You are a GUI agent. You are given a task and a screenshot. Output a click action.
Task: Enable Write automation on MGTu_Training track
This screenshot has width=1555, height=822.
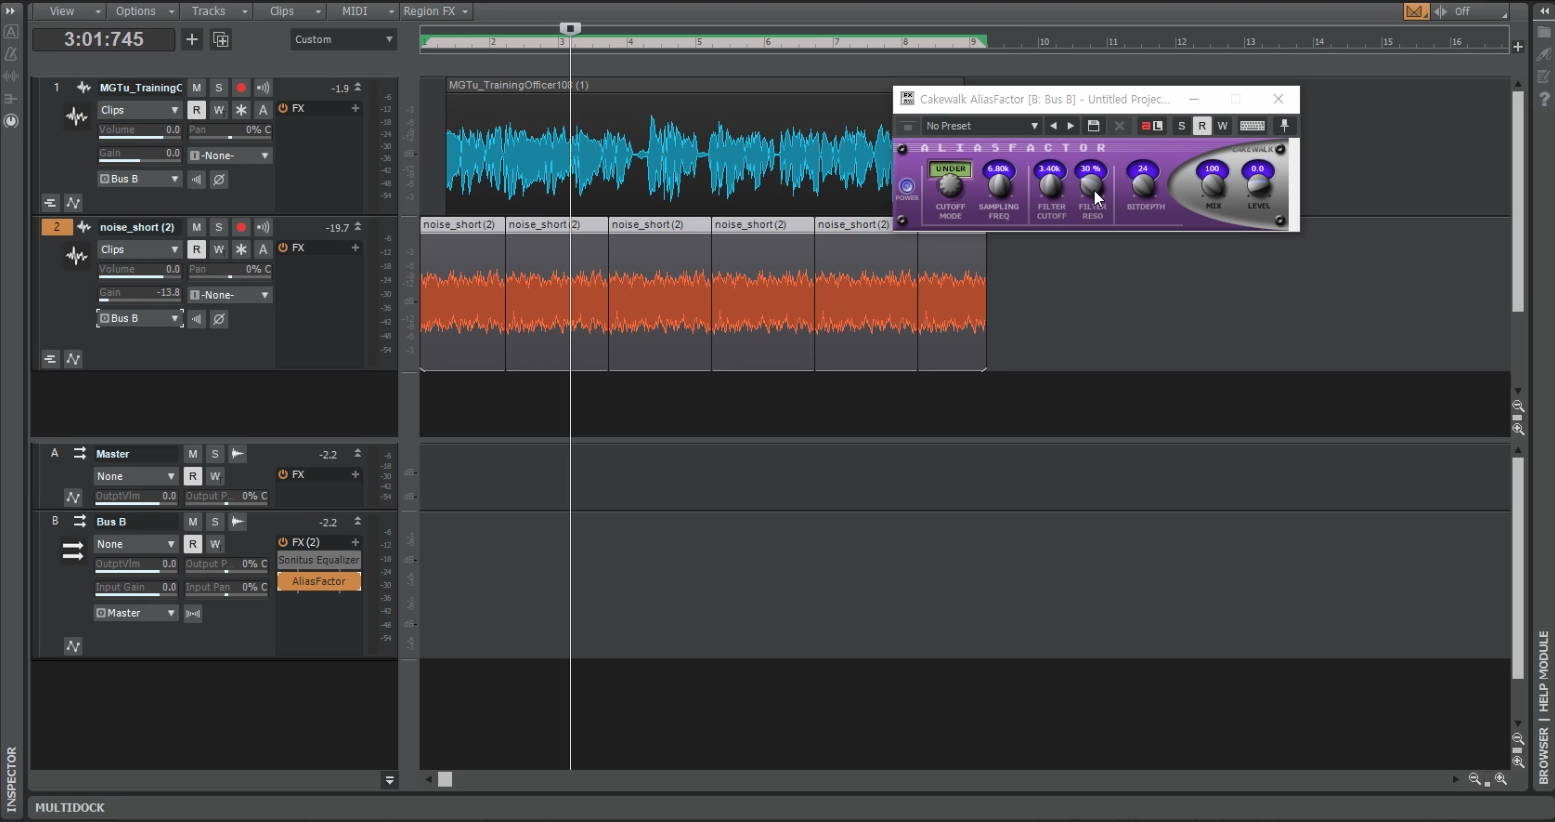[219, 110]
